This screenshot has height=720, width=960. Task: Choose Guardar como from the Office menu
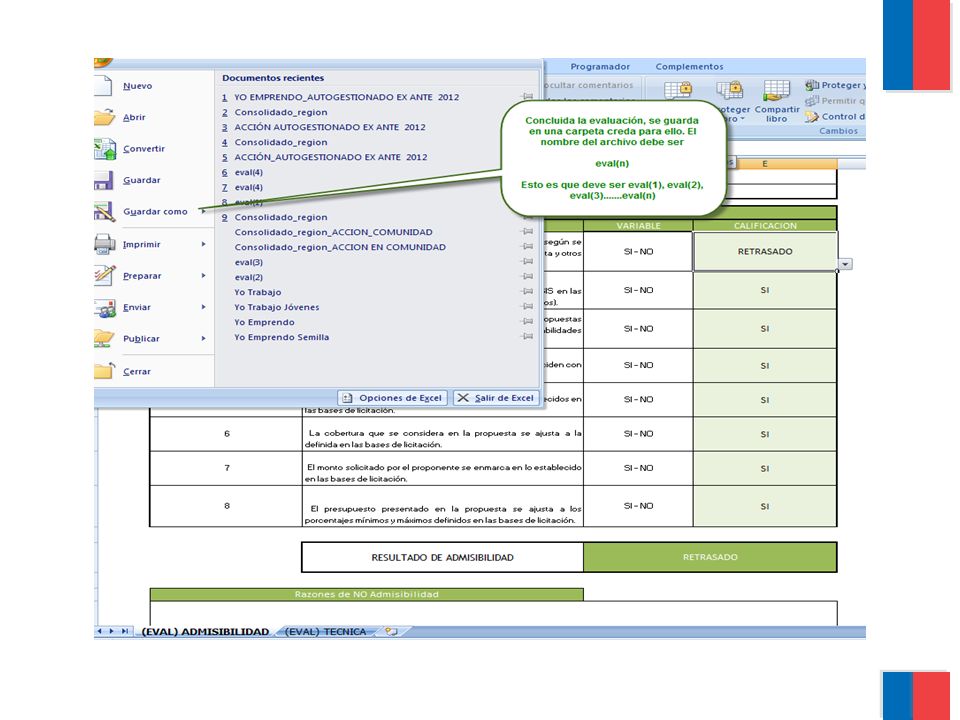tap(155, 212)
